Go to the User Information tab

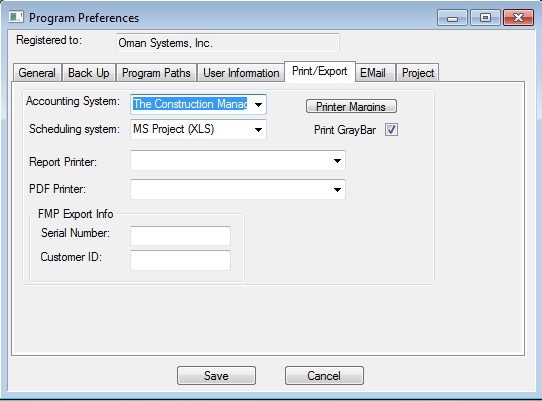[x=241, y=73]
